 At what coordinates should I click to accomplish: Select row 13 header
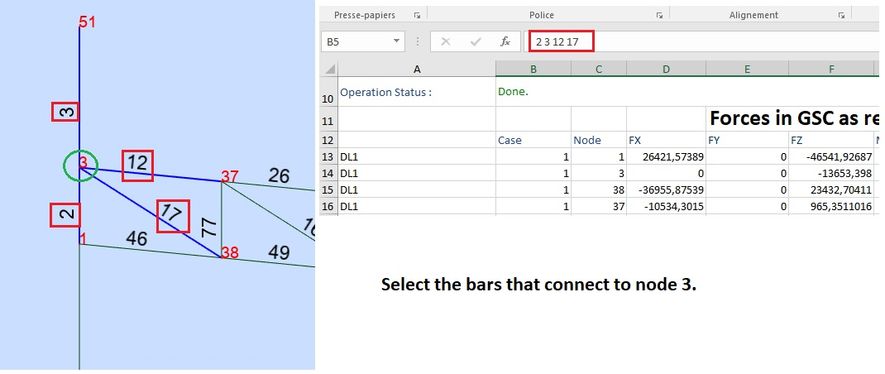coord(328,157)
